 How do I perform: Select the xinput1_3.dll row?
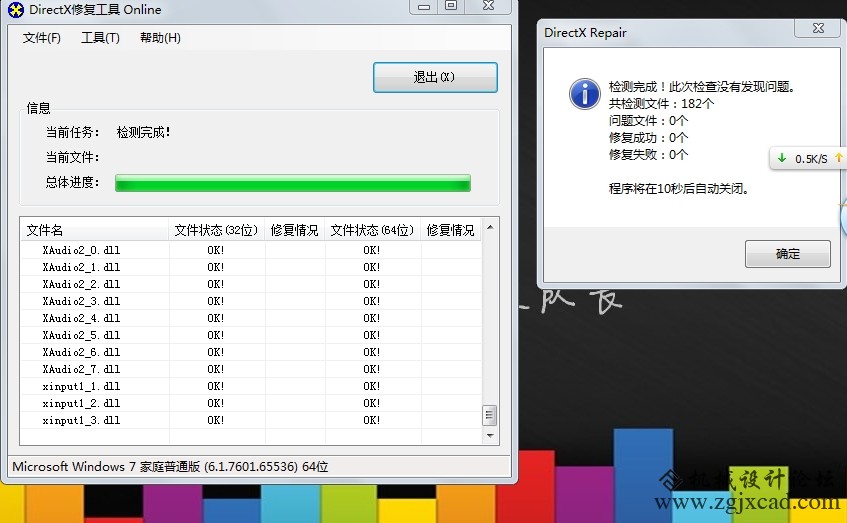[x=251, y=420]
